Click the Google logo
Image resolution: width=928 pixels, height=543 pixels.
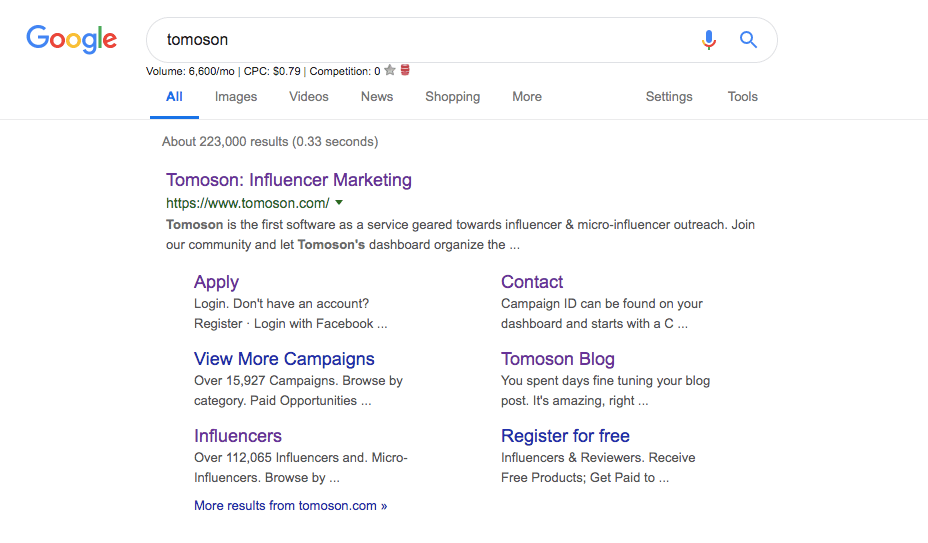(72, 40)
